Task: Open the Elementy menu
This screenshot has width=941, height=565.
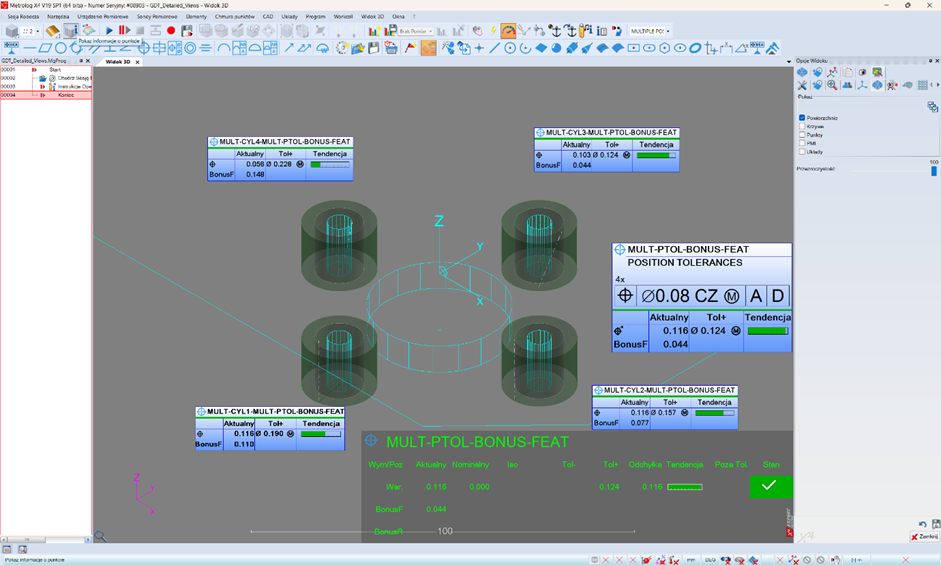Action: pyautogui.click(x=196, y=16)
